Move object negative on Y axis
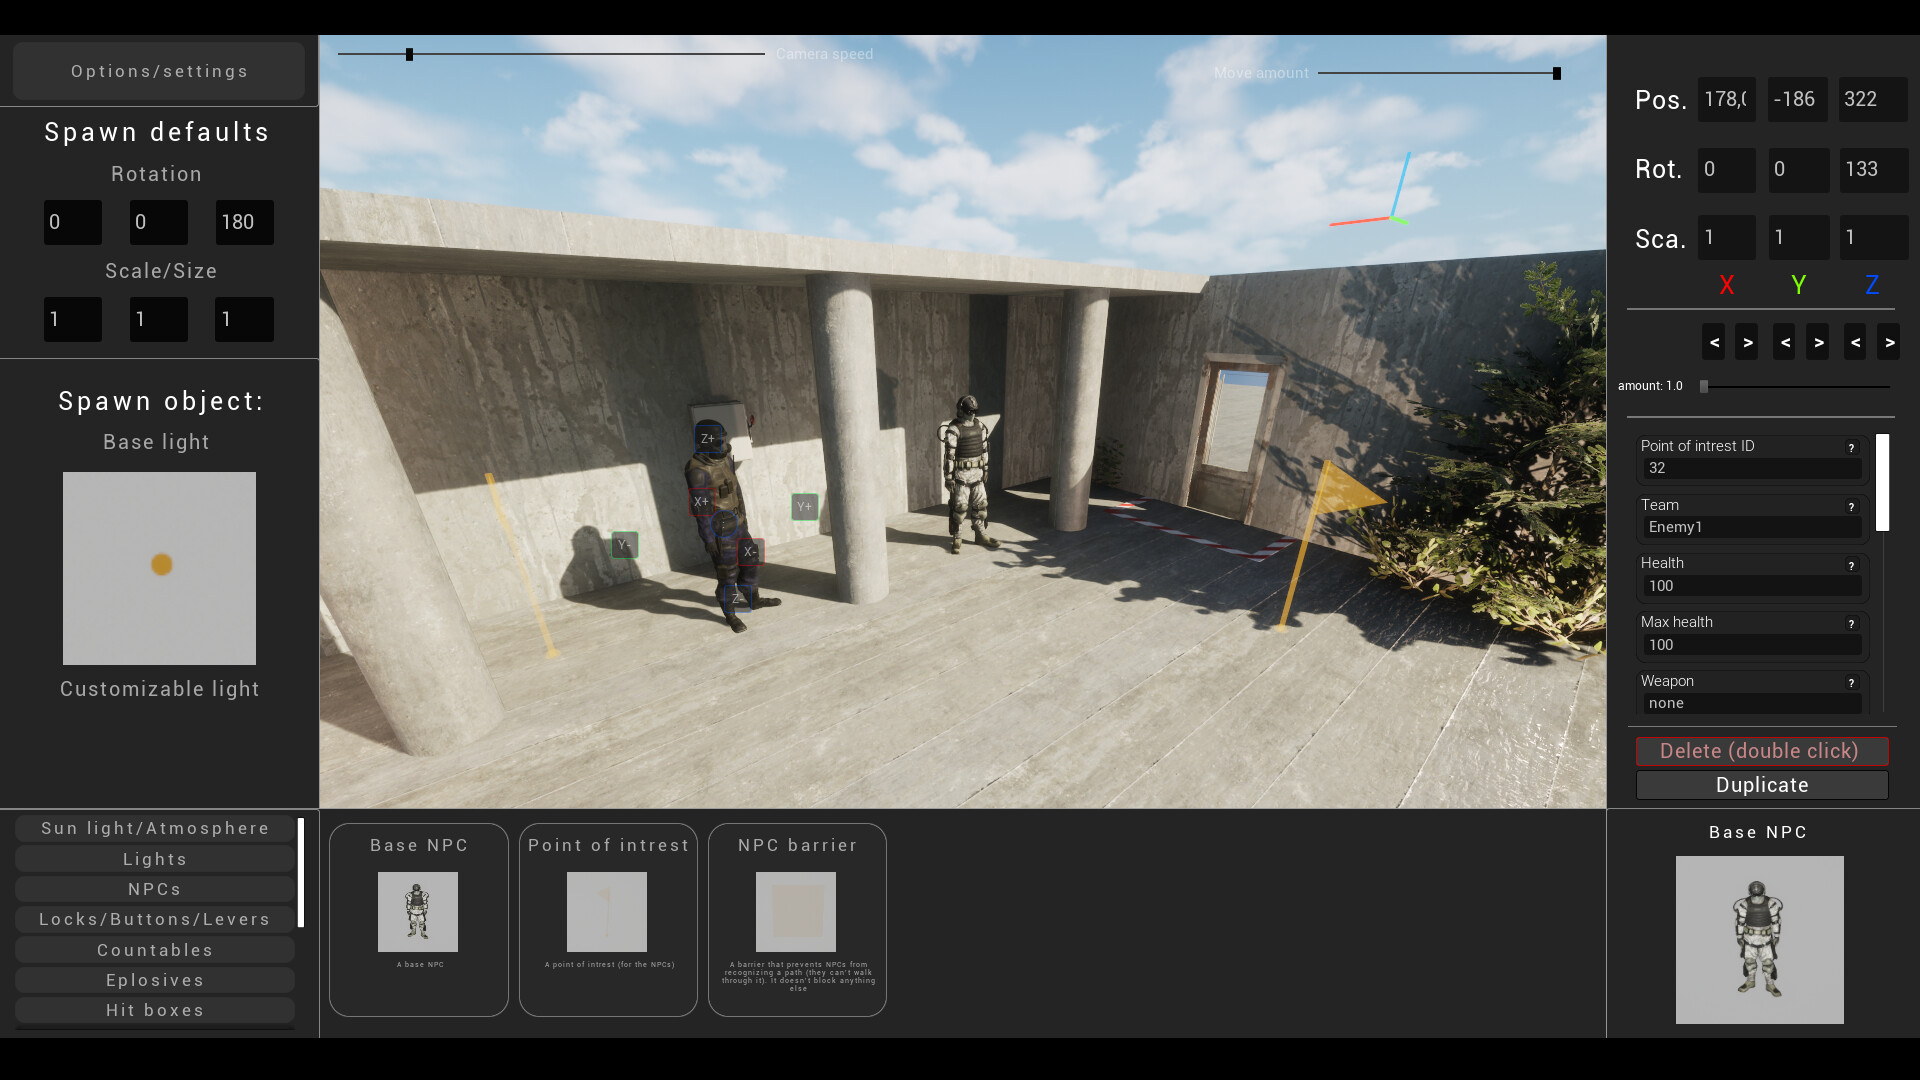Viewport: 1920px width, 1080px height. pos(1785,342)
